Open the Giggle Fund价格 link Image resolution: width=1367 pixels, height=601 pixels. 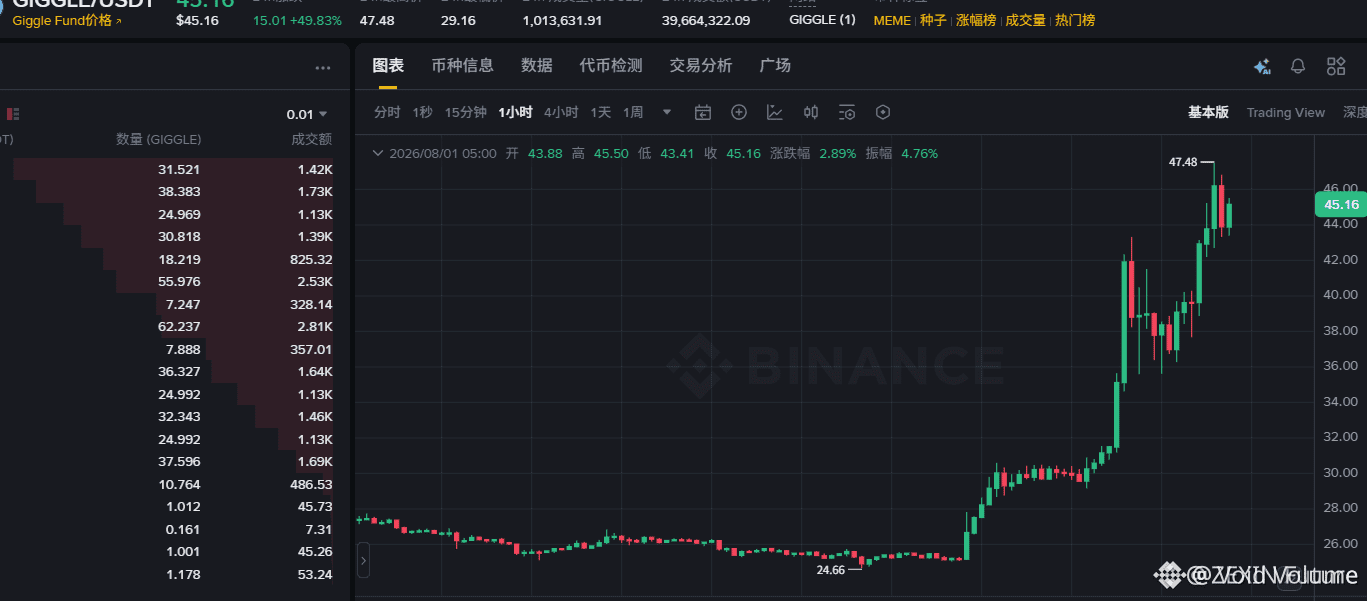click(x=67, y=20)
